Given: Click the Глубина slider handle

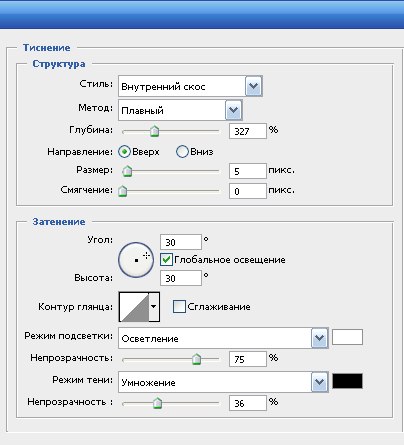Looking at the screenshot, I should pos(154,131).
